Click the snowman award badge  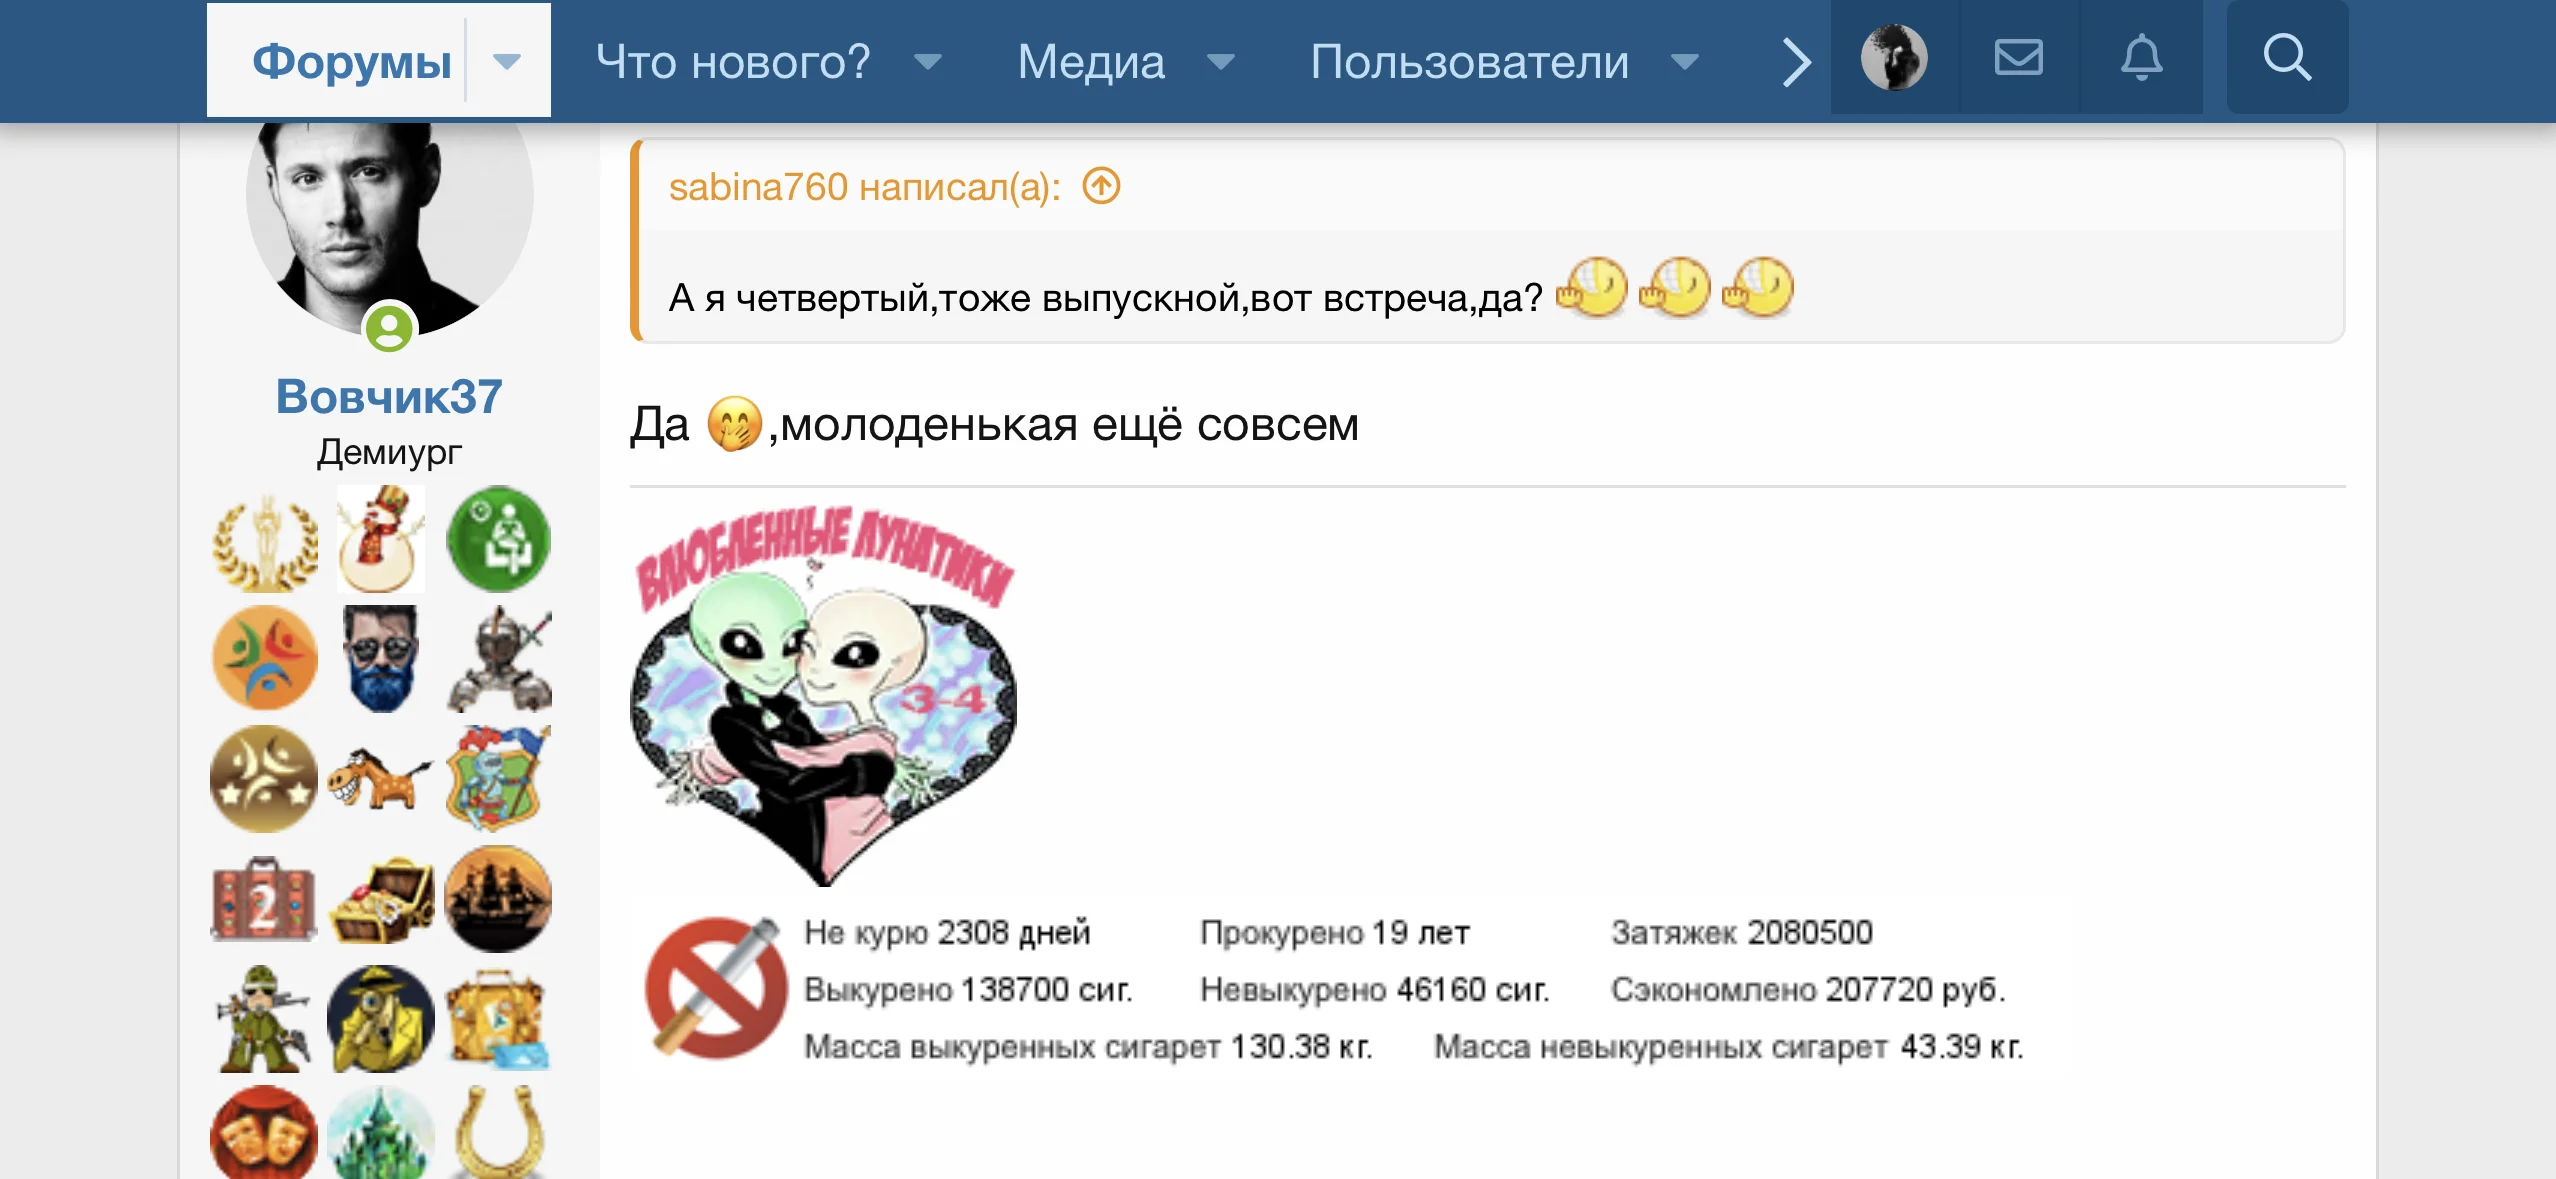tap(380, 539)
